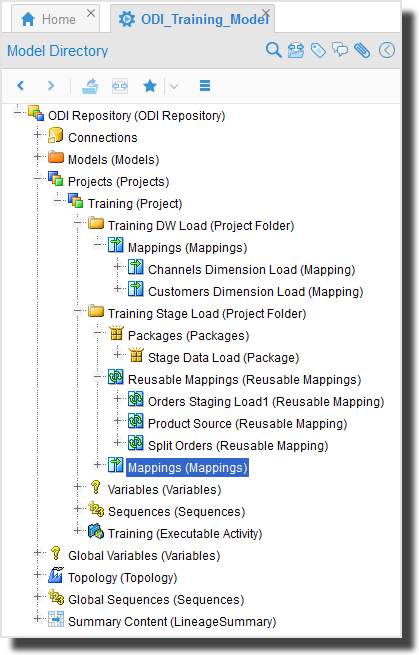This screenshot has height=655, width=419.
Task: Expand the Connections tree node
Action: pos(37,135)
